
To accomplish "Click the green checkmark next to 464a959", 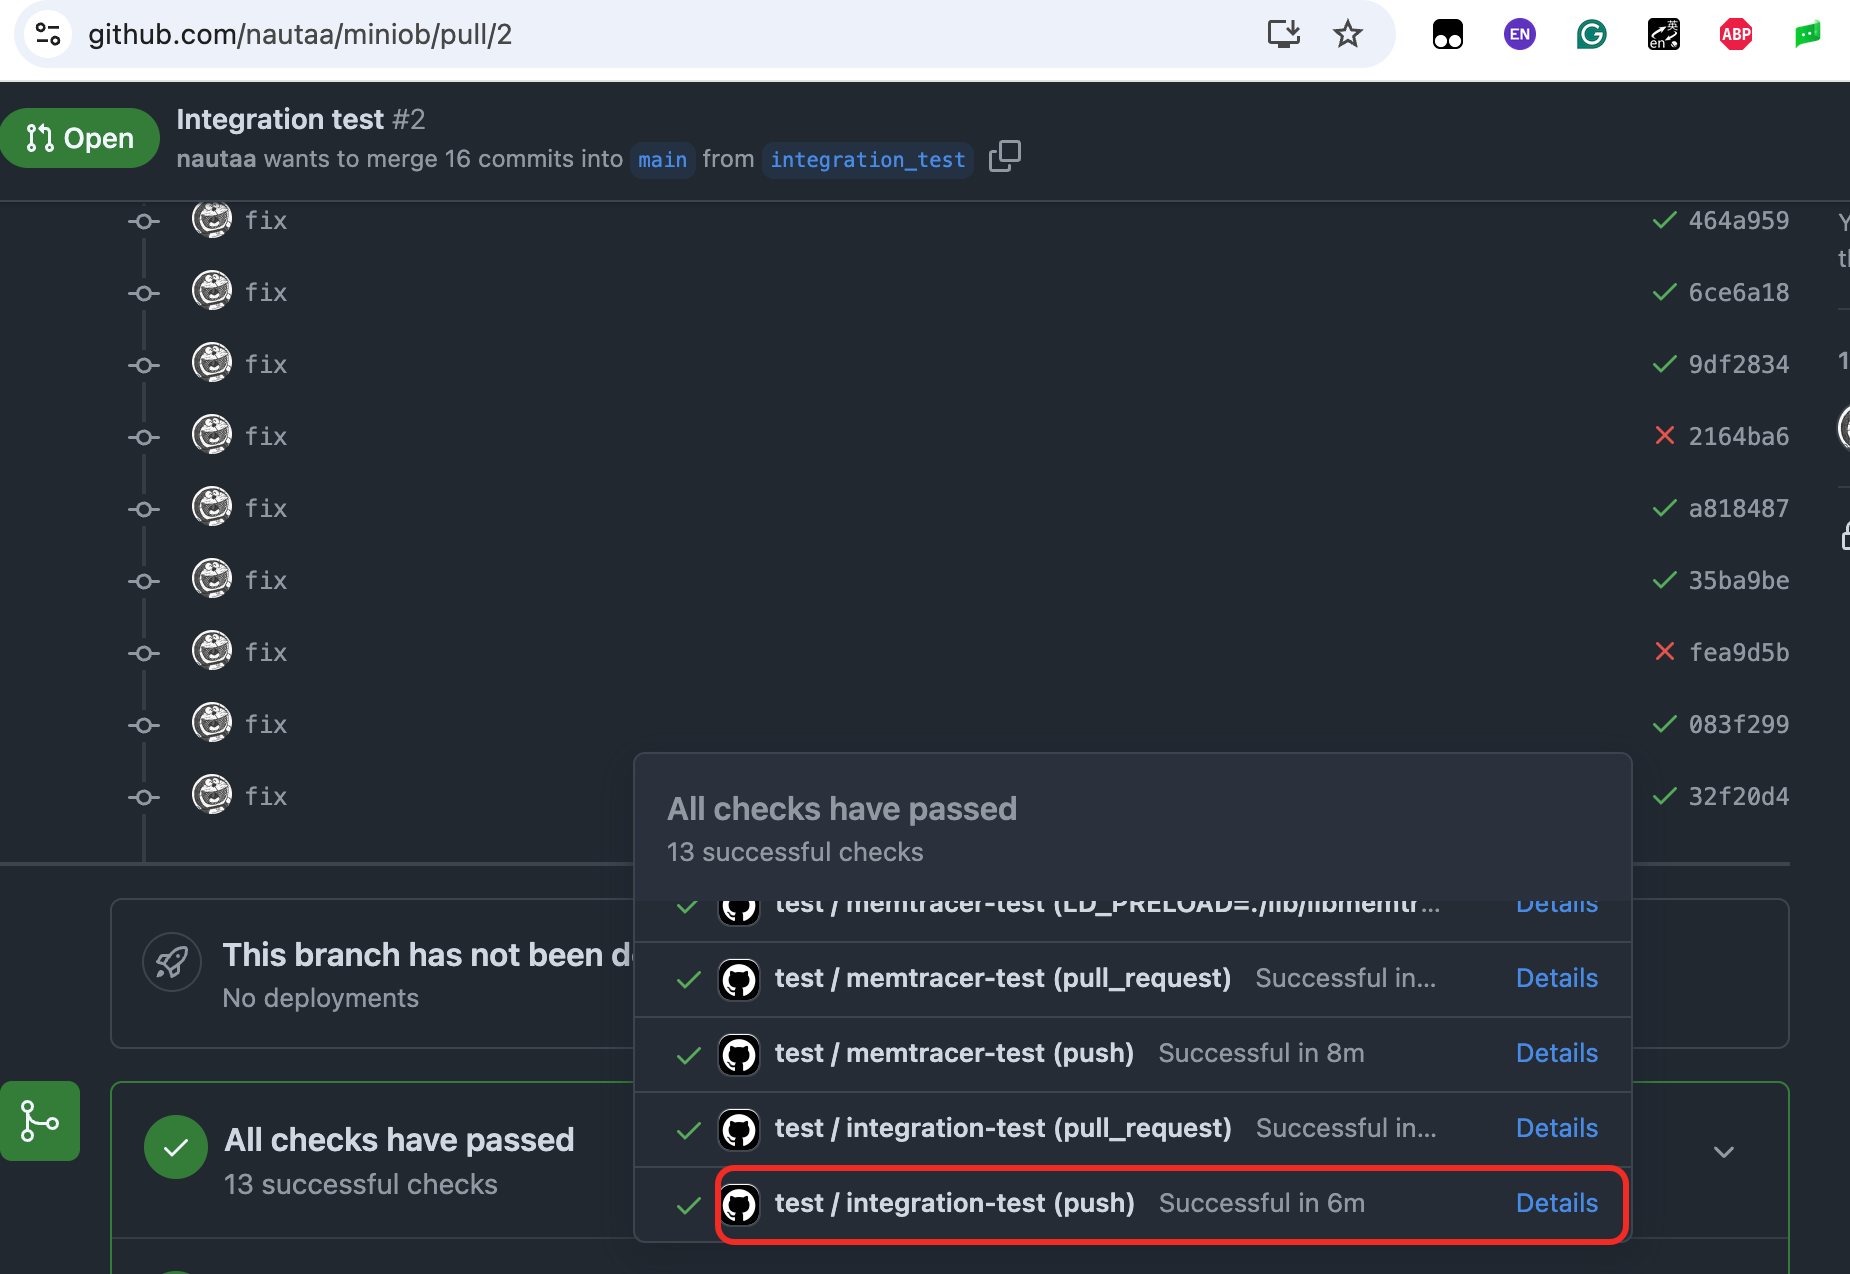I will pos(1664,220).
